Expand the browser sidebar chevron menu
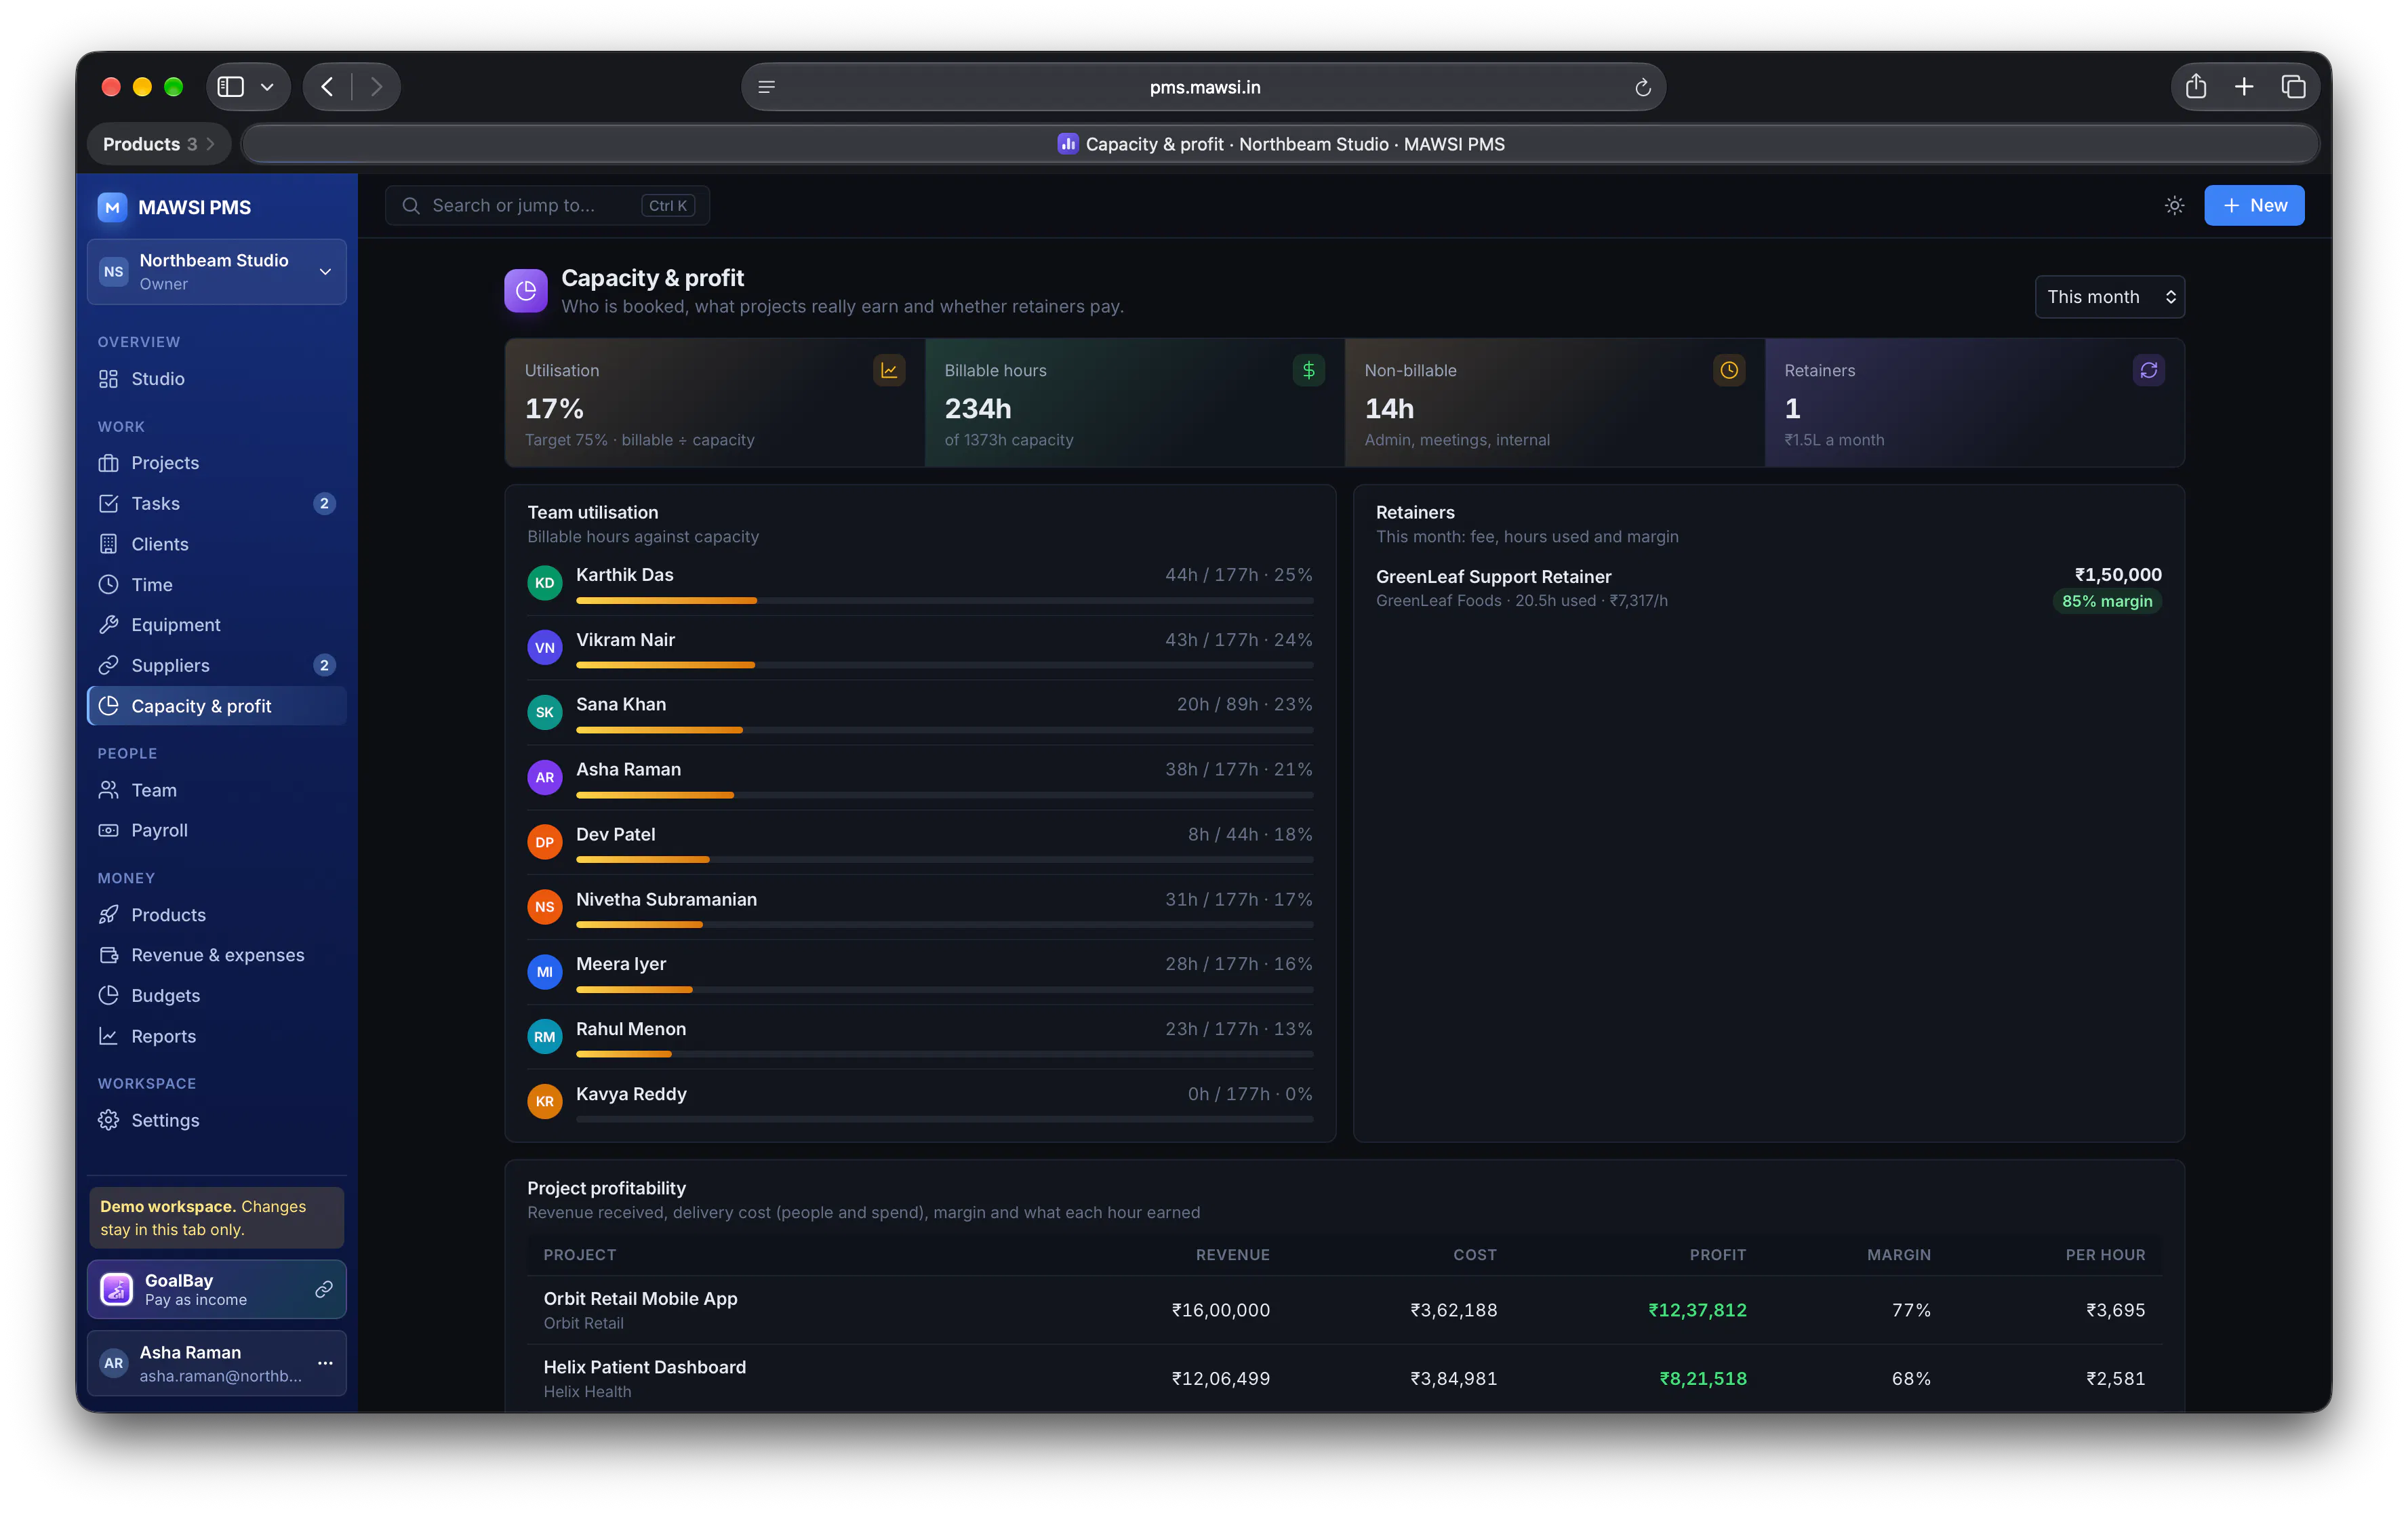Viewport: 2408px width, 1513px height. (267, 87)
